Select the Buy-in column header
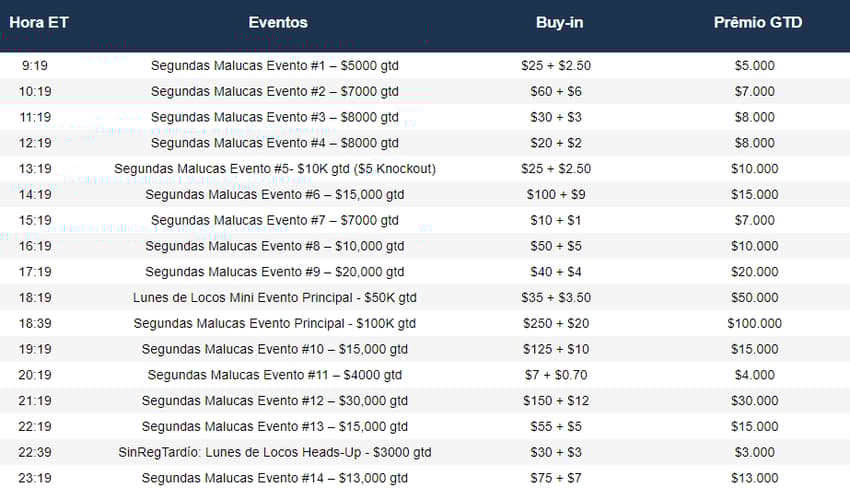The width and height of the screenshot is (850, 499). pos(559,23)
